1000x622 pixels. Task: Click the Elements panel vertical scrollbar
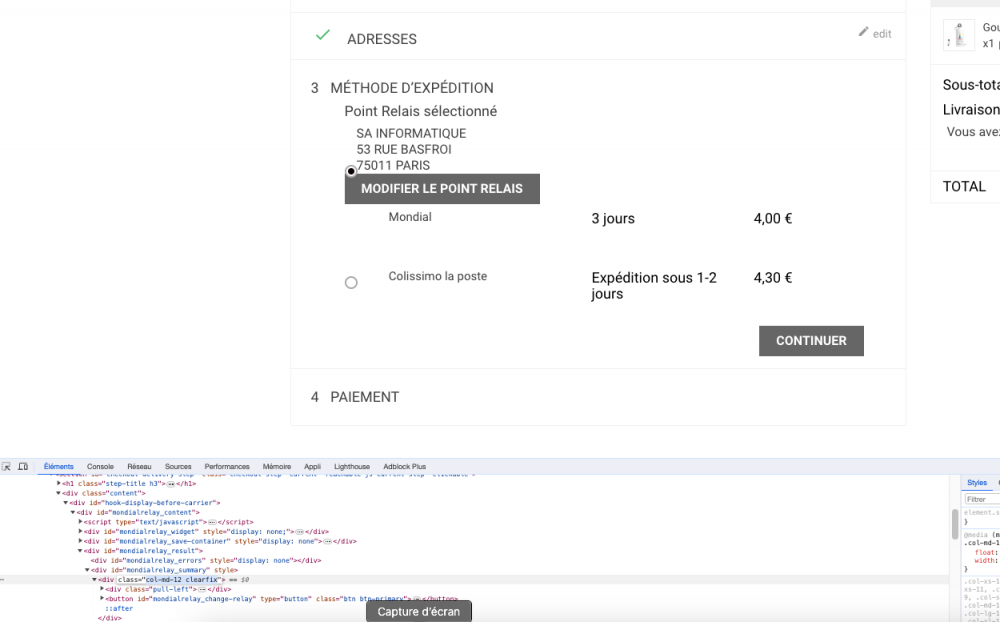[955, 523]
